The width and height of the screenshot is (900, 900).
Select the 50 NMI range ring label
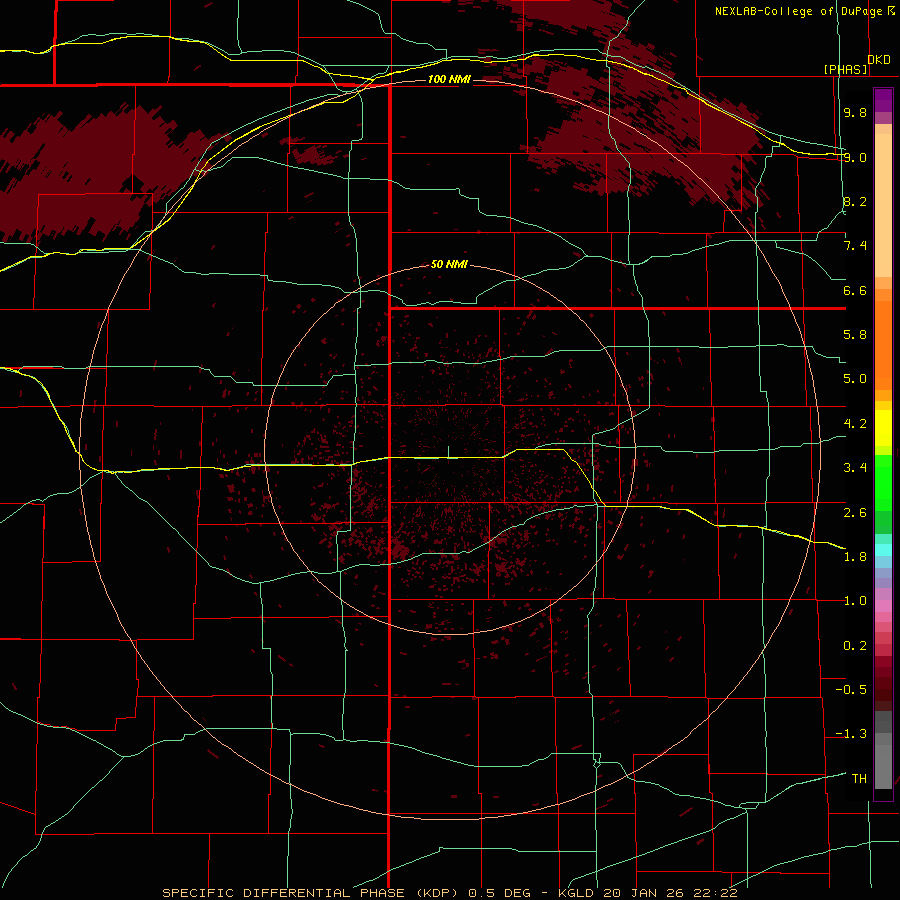449,265
